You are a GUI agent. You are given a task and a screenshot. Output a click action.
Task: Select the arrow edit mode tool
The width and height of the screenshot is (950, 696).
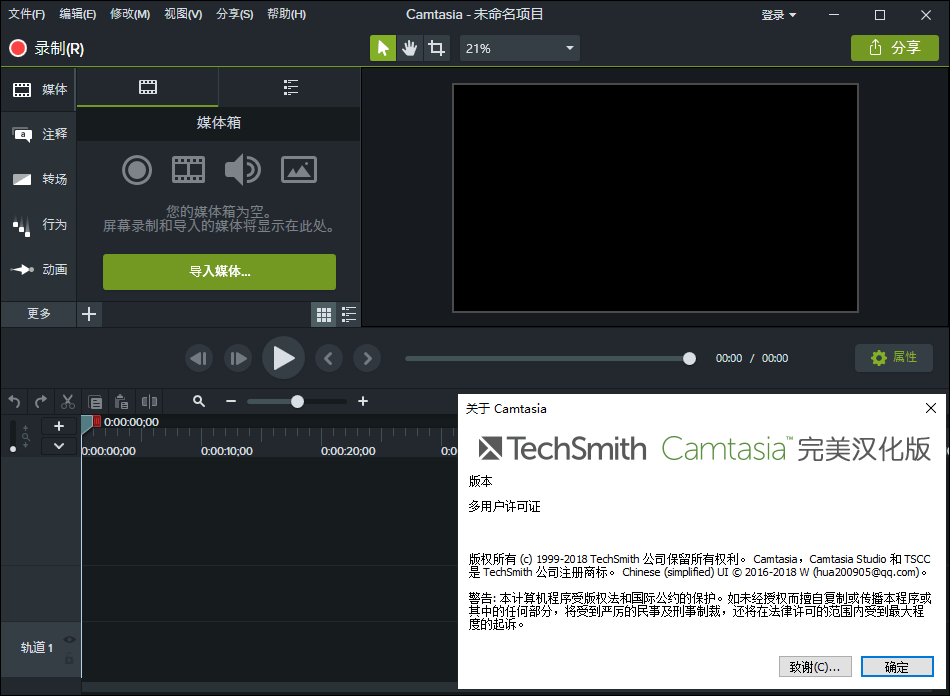pyautogui.click(x=383, y=48)
